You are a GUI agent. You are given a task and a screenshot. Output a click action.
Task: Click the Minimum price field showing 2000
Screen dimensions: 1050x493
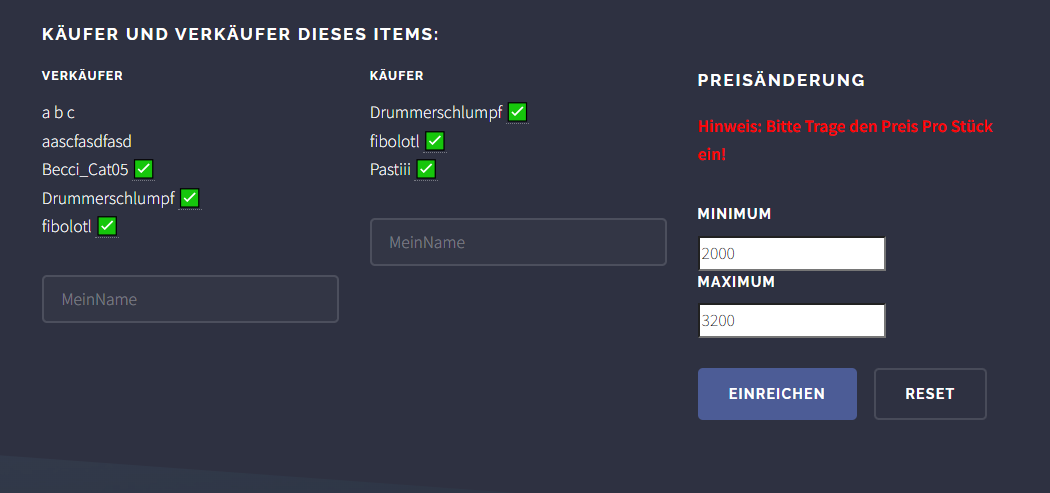click(x=792, y=254)
